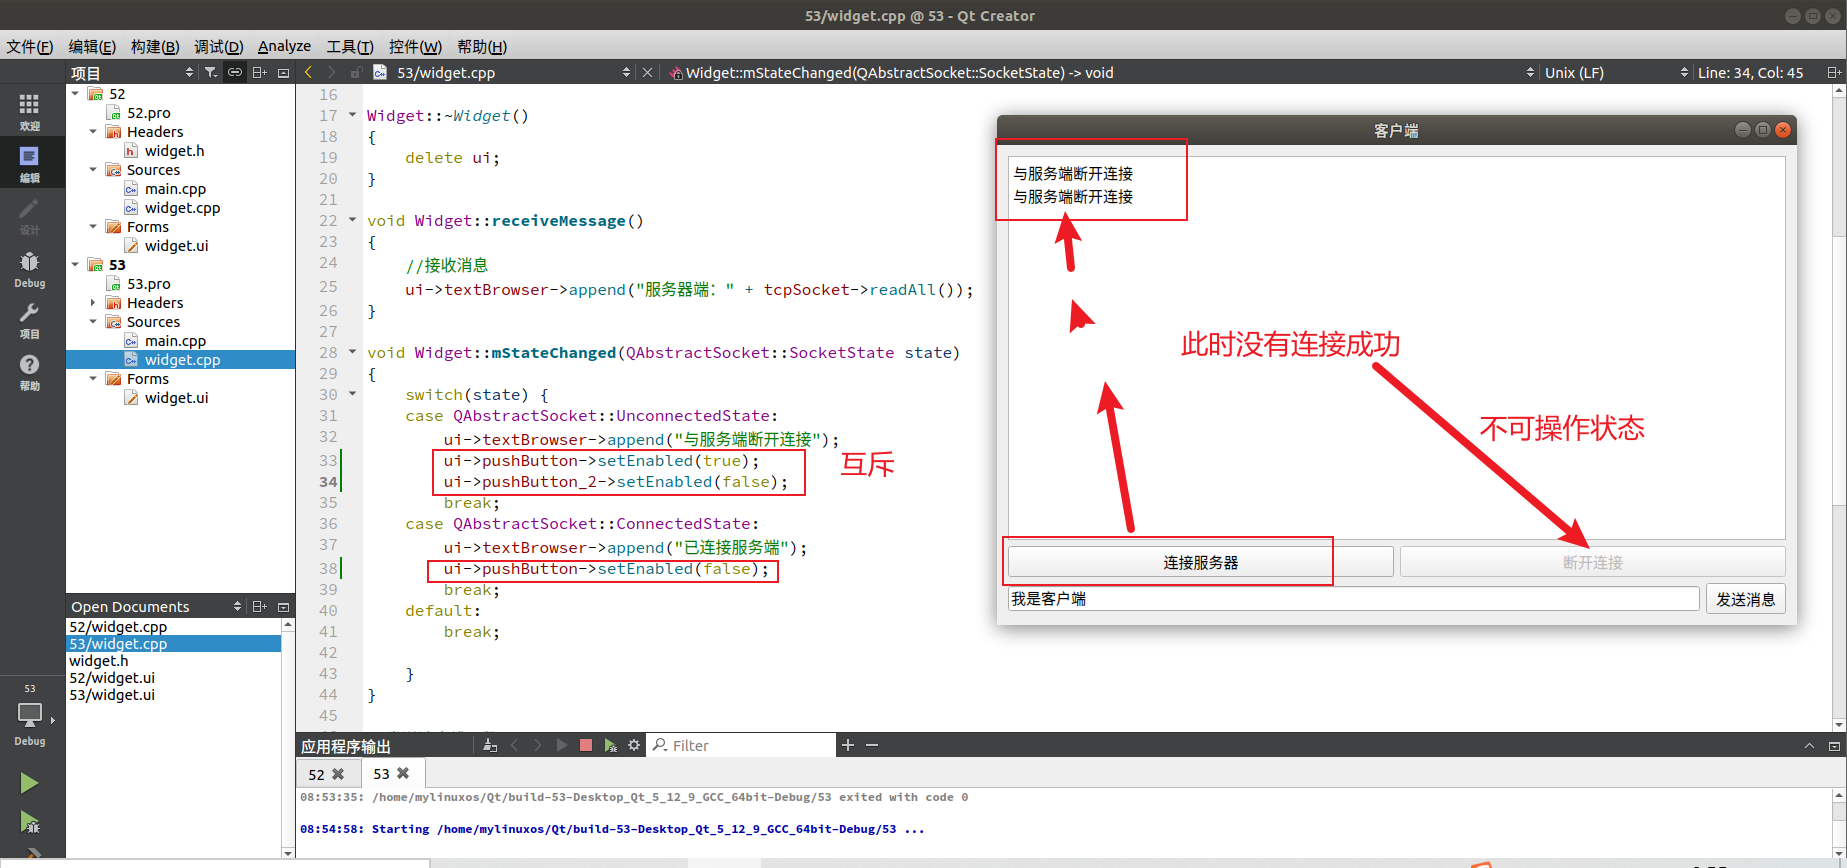Image resolution: width=1847 pixels, height=868 pixels.
Task: Click the Filter field in output pane
Action: pos(741,745)
